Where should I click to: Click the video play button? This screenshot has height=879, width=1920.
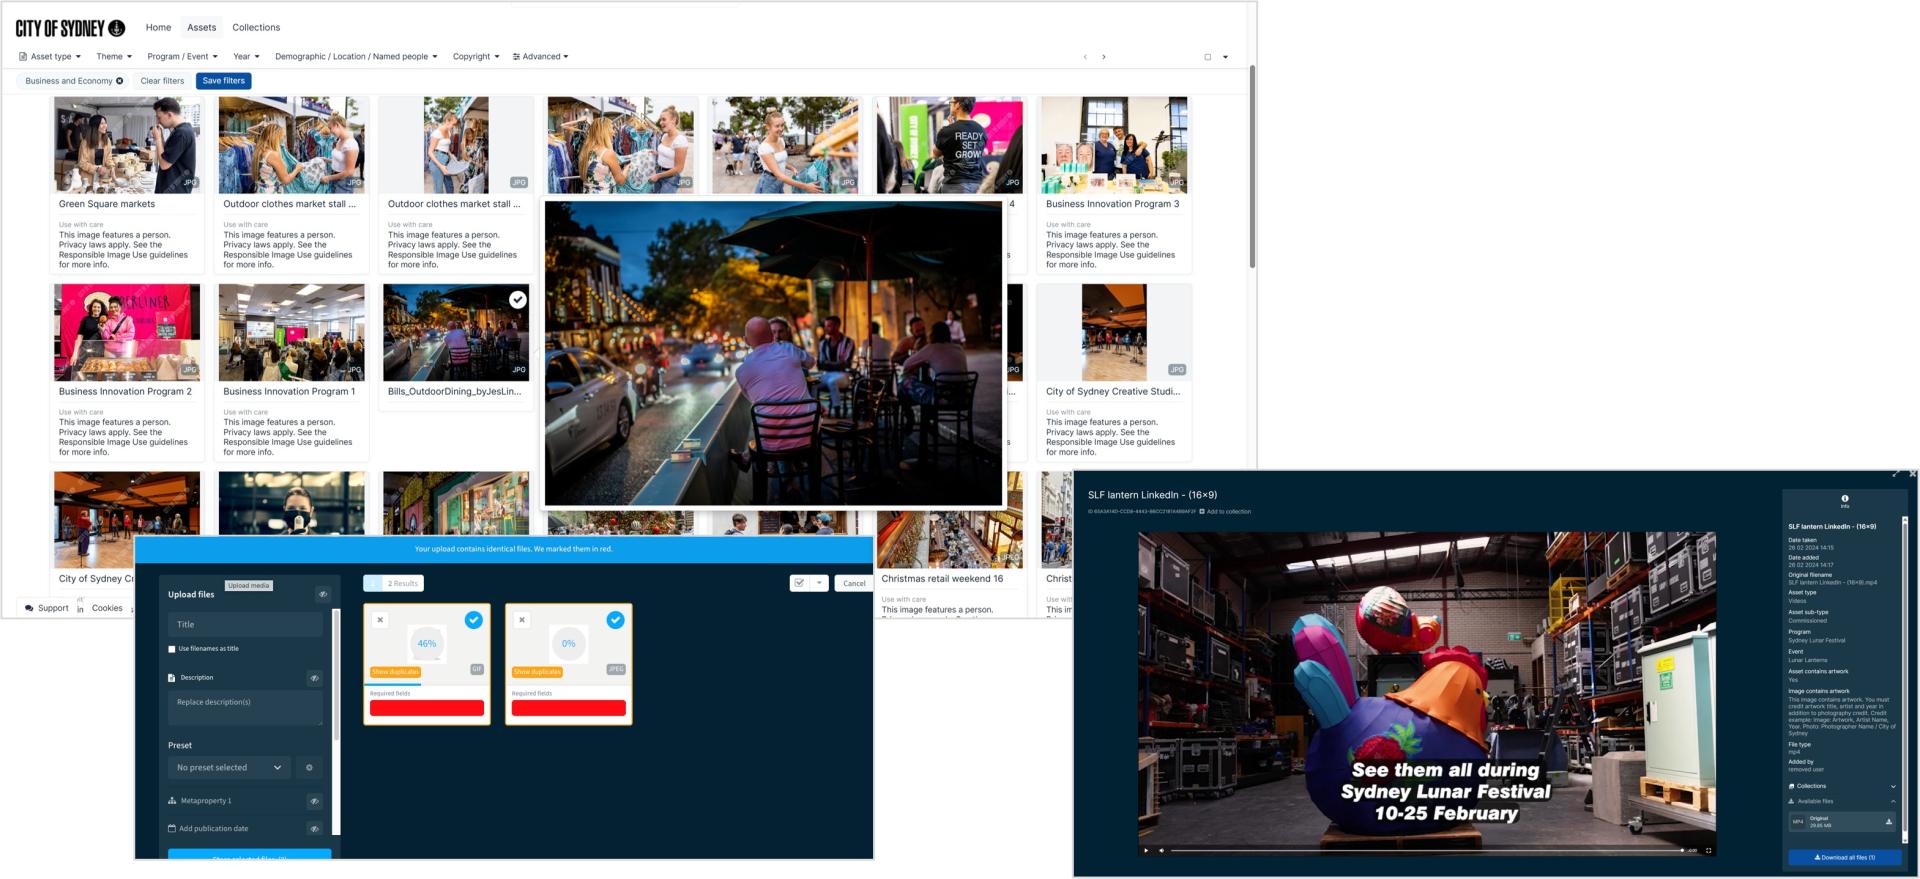point(1146,850)
